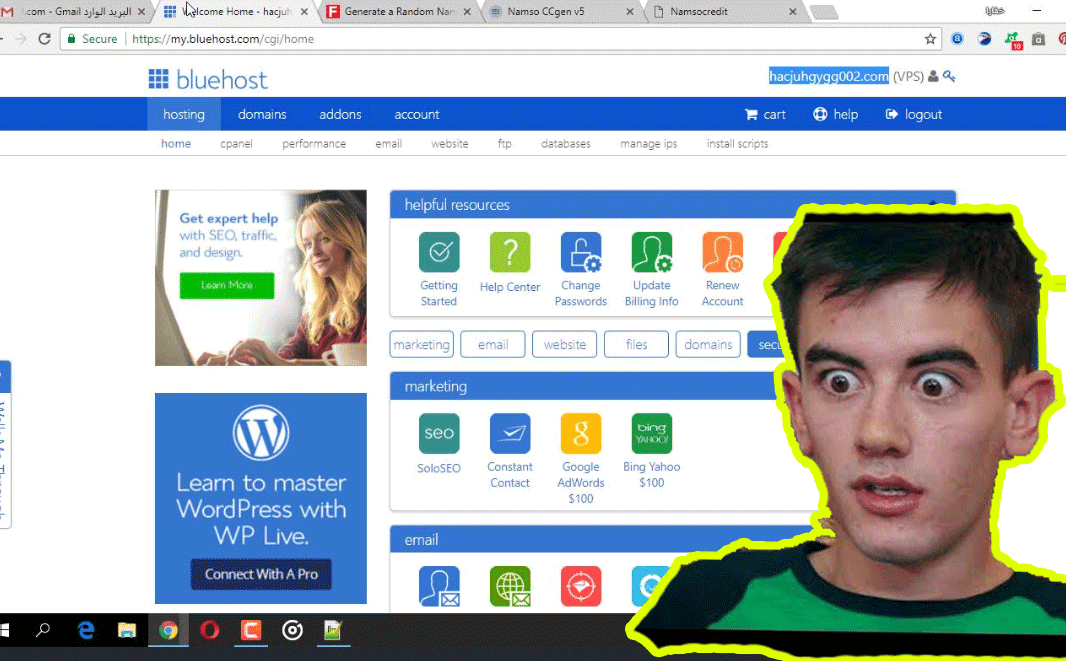Filter by the files category button

click(636, 344)
